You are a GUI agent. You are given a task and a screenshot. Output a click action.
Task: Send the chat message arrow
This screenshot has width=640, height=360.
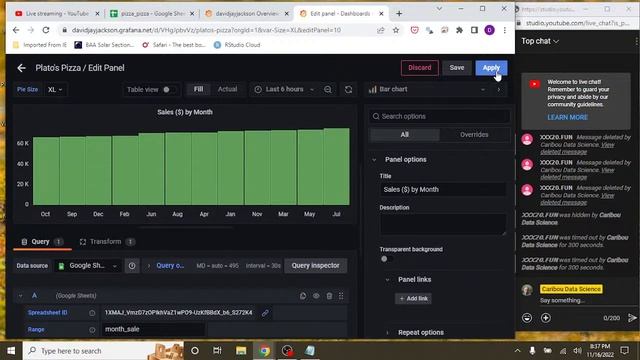[x=632, y=318]
